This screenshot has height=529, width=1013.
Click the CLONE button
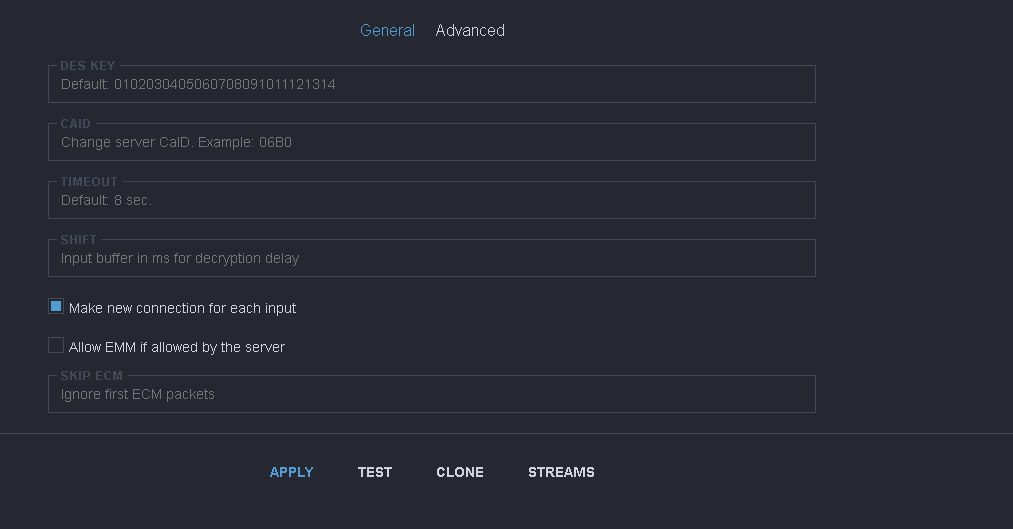[460, 472]
